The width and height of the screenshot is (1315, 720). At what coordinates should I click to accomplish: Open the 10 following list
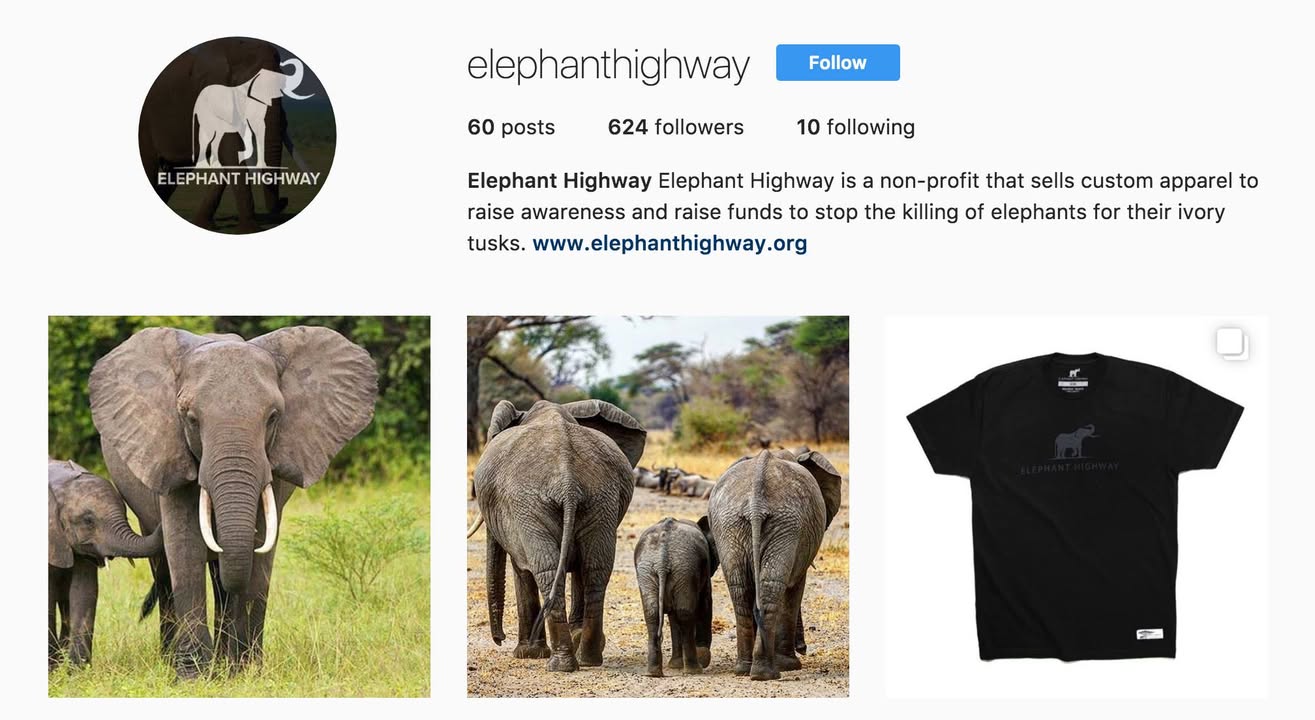click(x=855, y=127)
